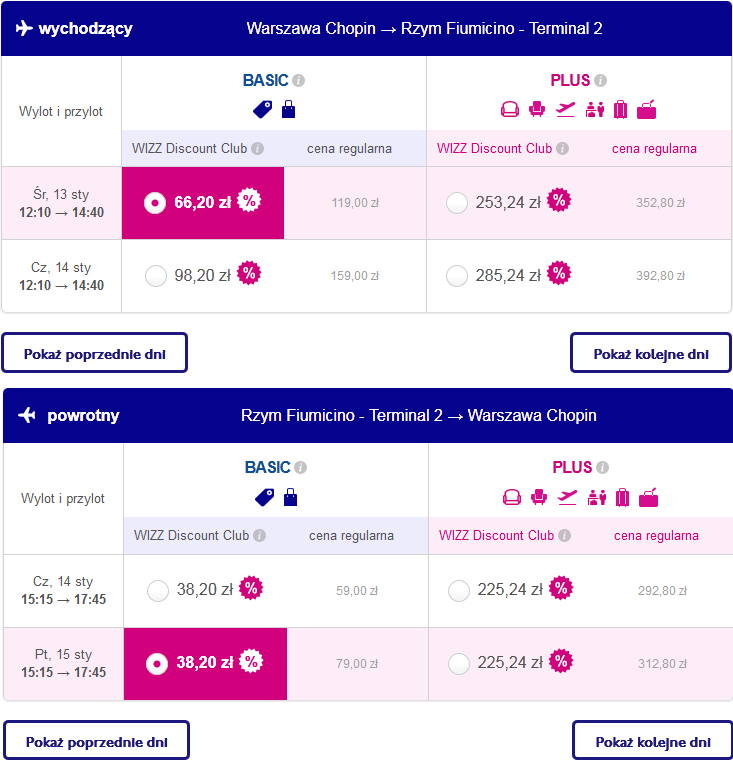Click the return PLUS checked luggage suitcase icon

[622, 497]
